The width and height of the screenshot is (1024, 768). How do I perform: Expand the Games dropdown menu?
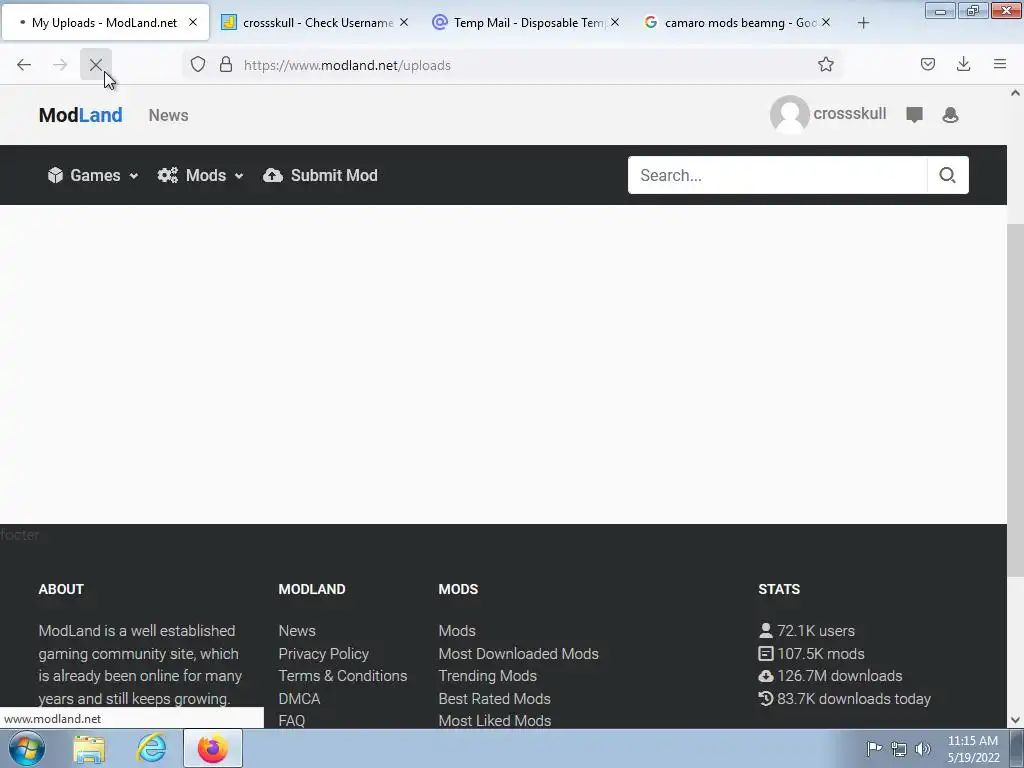(x=93, y=175)
